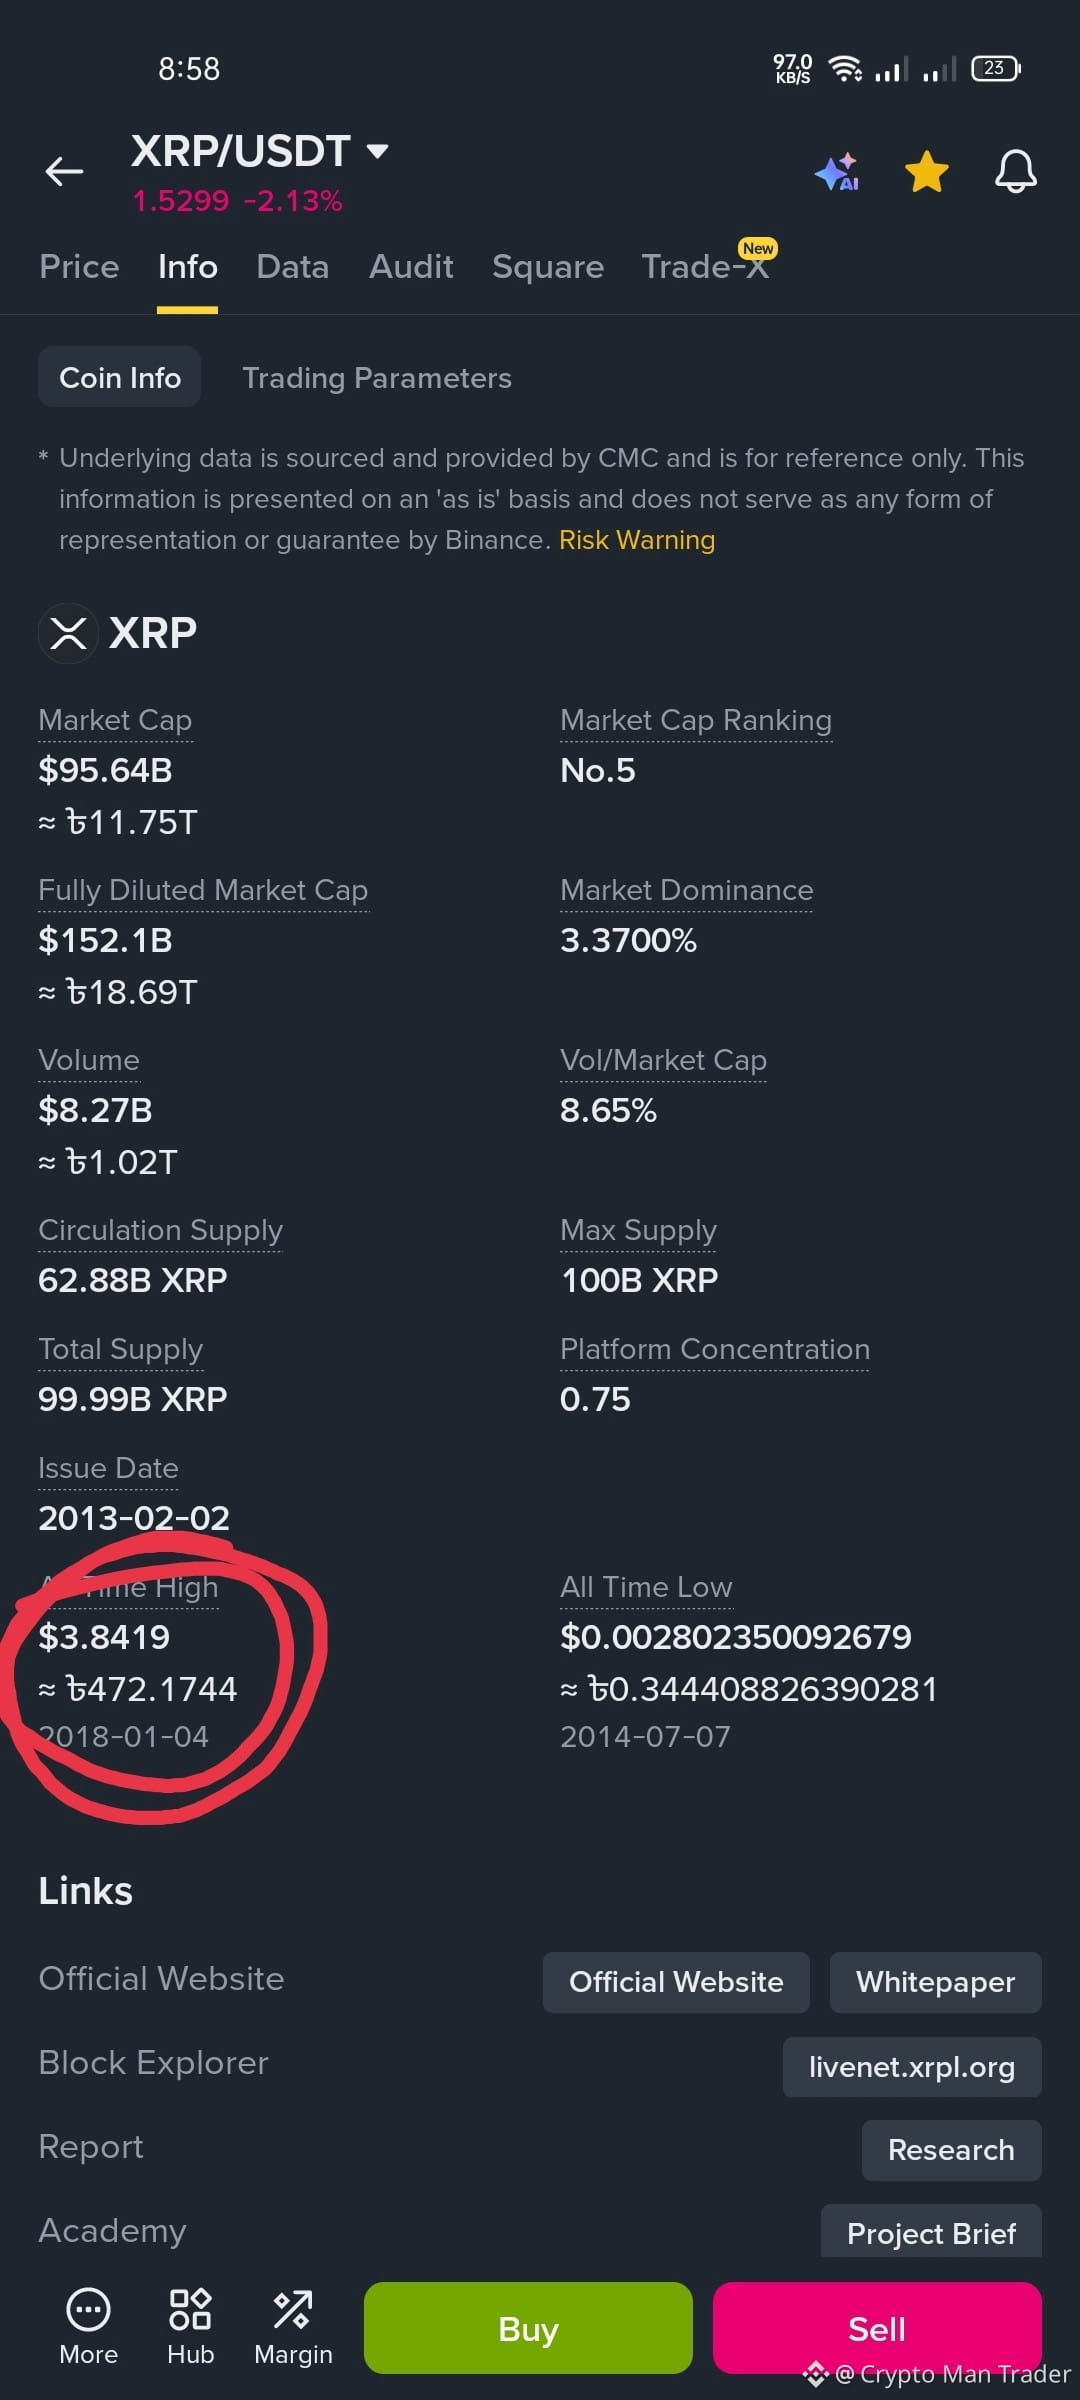Open the Trade-X tab
Image resolution: width=1080 pixels, height=2400 pixels.
(x=705, y=267)
